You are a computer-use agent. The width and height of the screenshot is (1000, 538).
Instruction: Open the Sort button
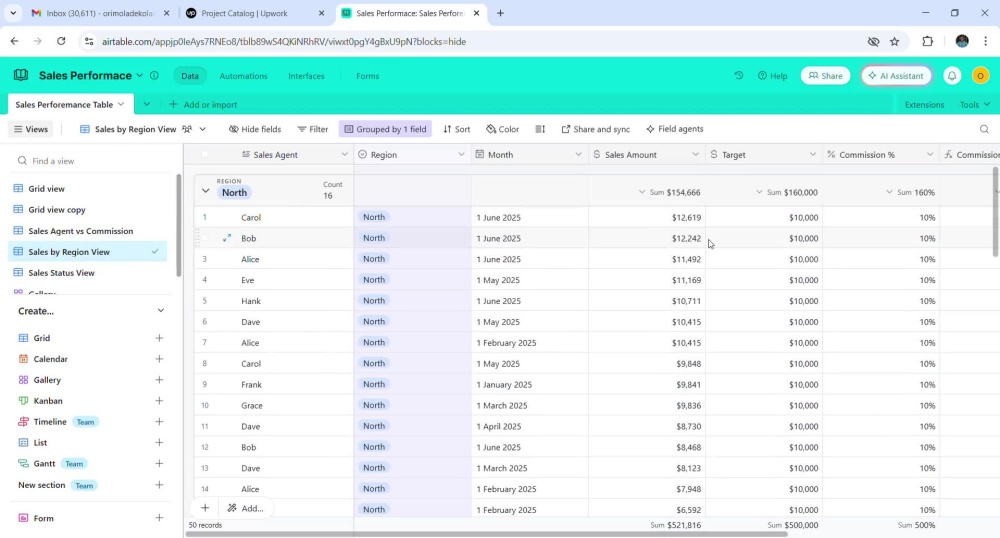(x=457, y=129)
